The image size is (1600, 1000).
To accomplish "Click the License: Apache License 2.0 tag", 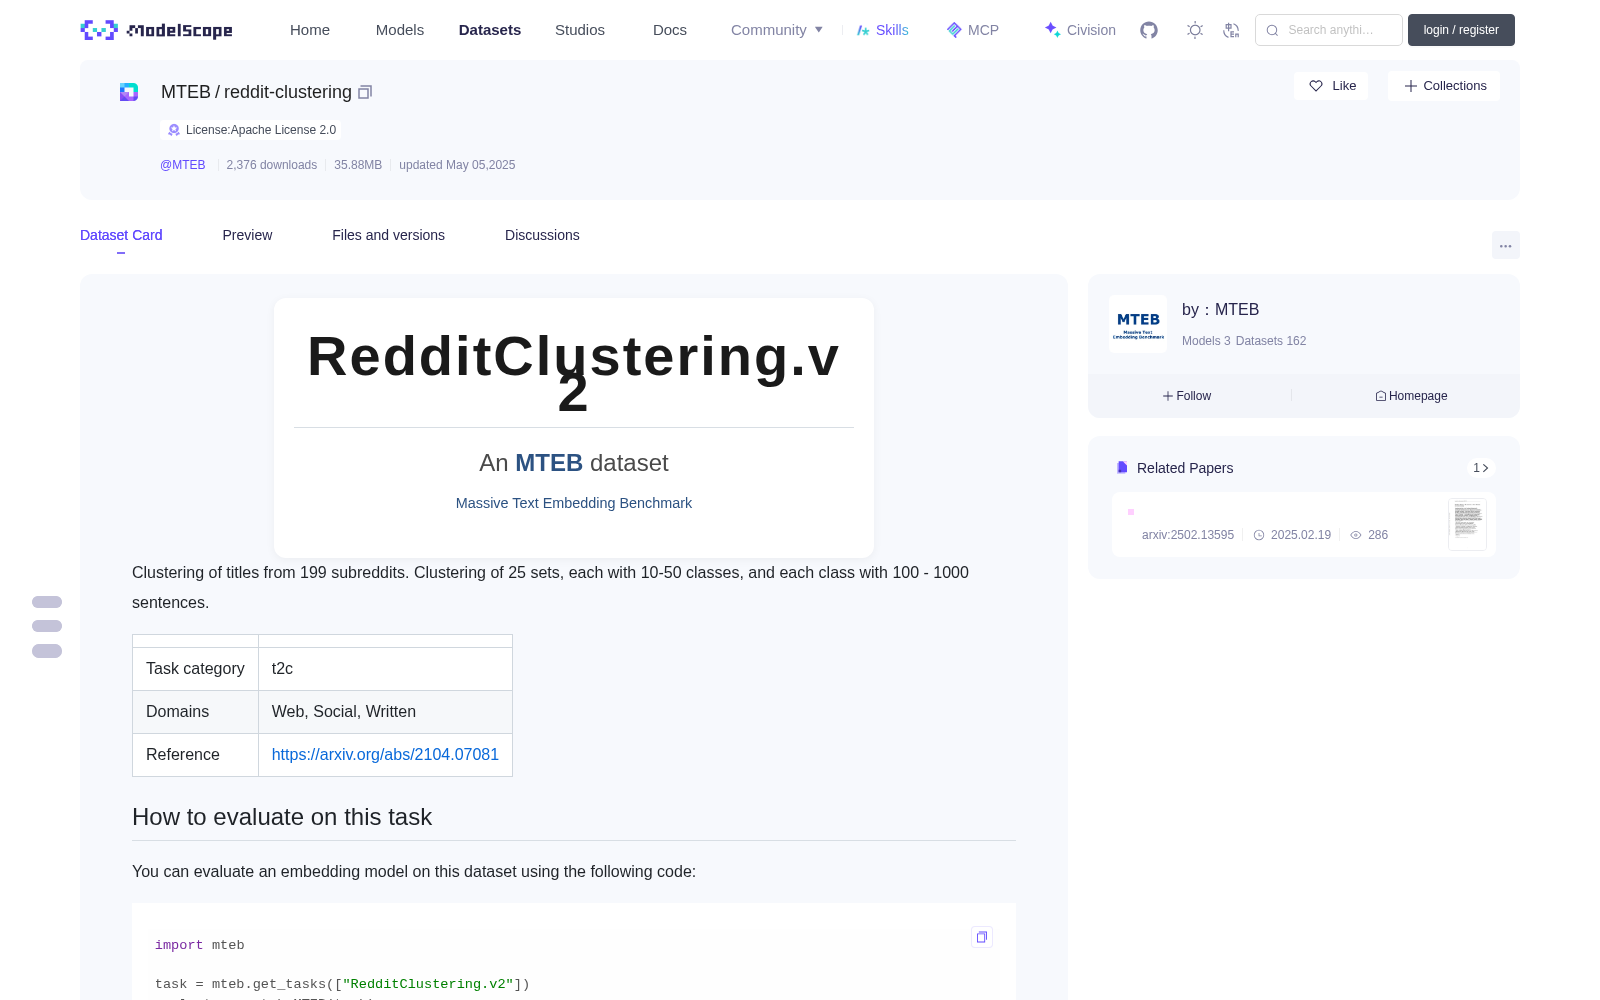I will (x=251, y=130).
